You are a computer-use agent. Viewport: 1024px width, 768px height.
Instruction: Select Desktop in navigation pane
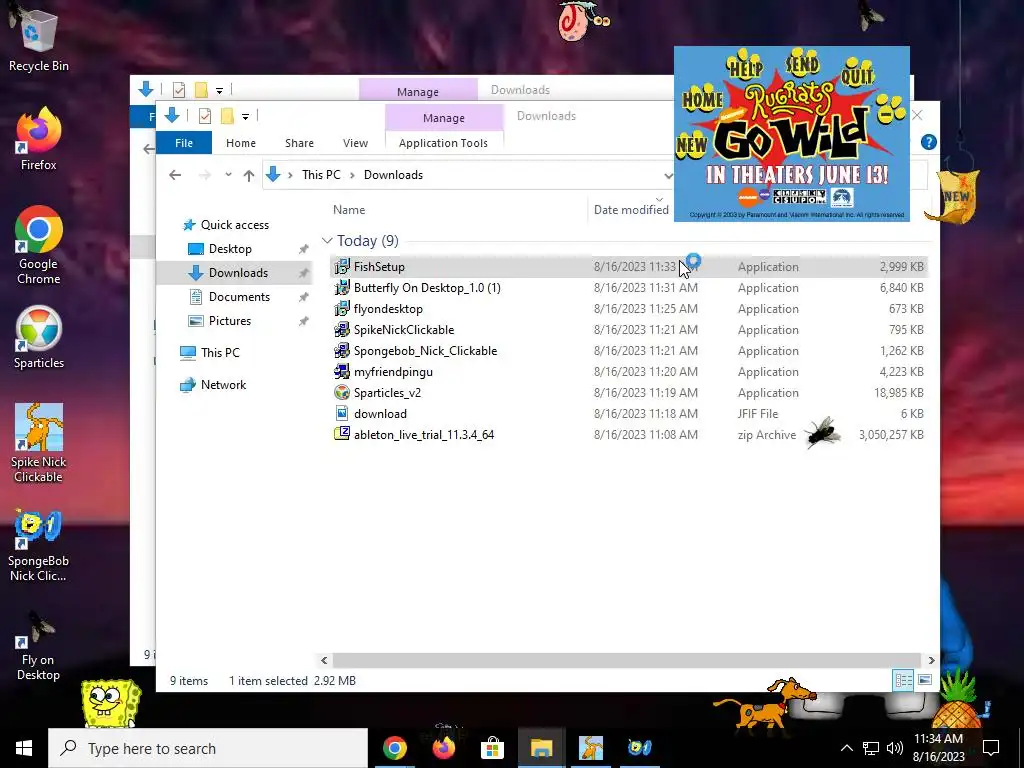point(230,249)
